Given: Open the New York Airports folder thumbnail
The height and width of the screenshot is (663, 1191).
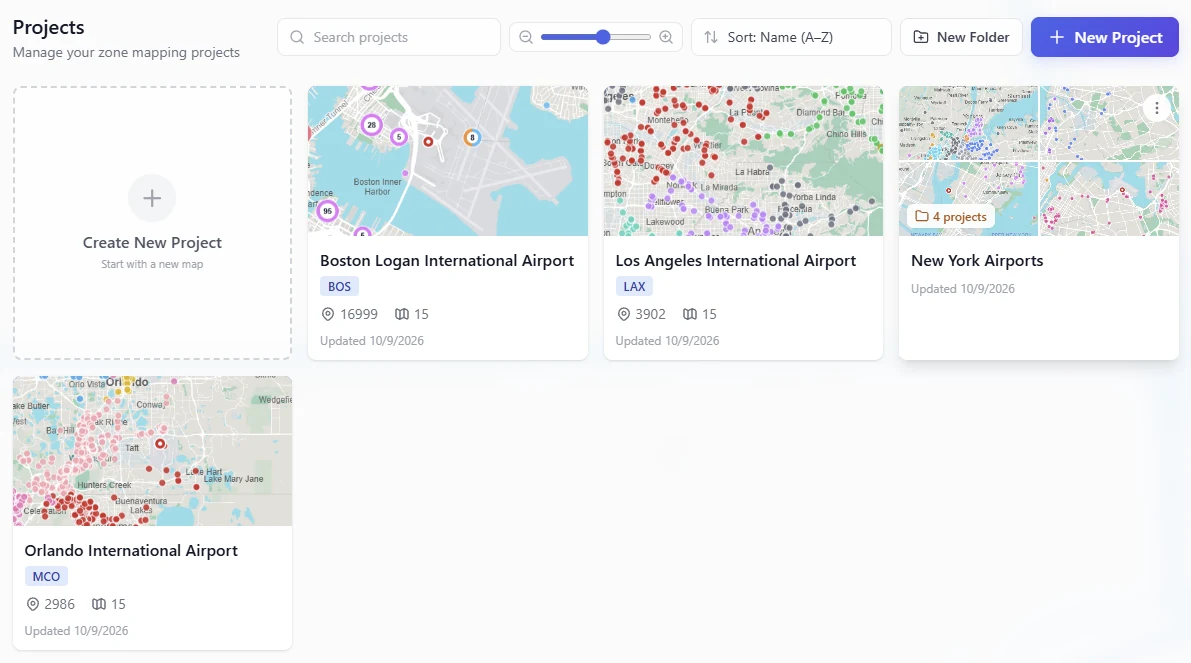Looking at the screenshot, I should 1039,161.
